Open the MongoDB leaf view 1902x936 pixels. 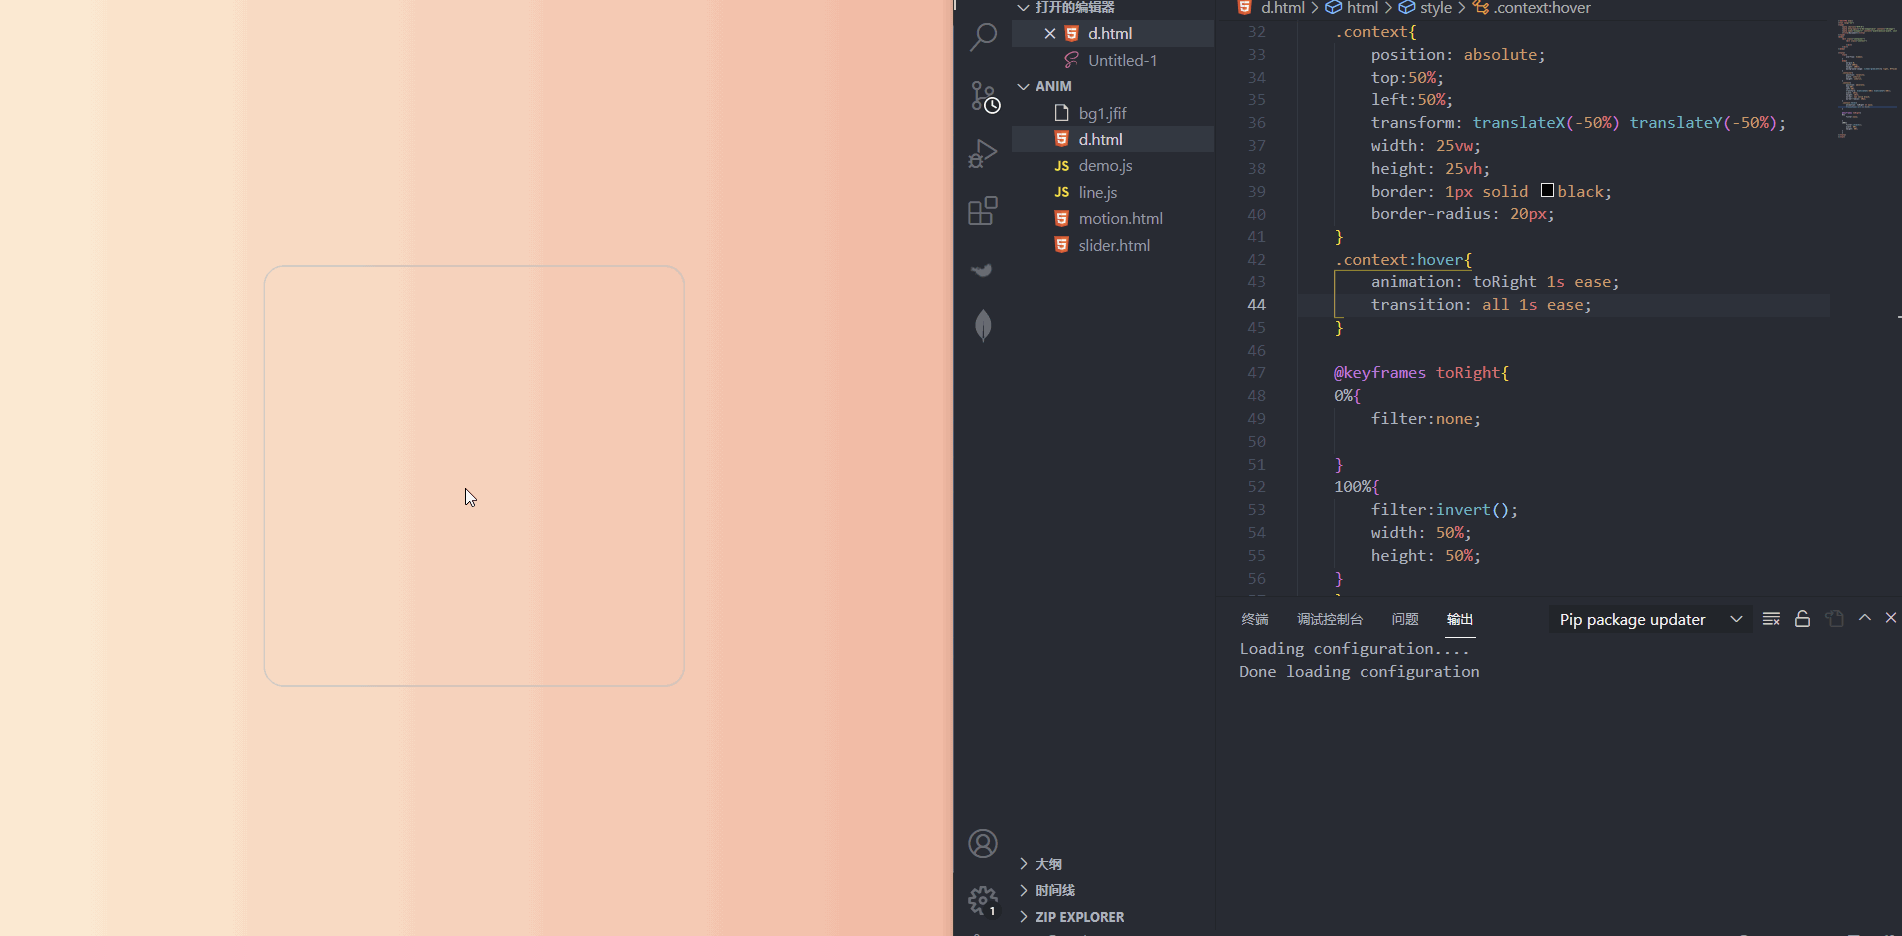[x=983, y=325]
